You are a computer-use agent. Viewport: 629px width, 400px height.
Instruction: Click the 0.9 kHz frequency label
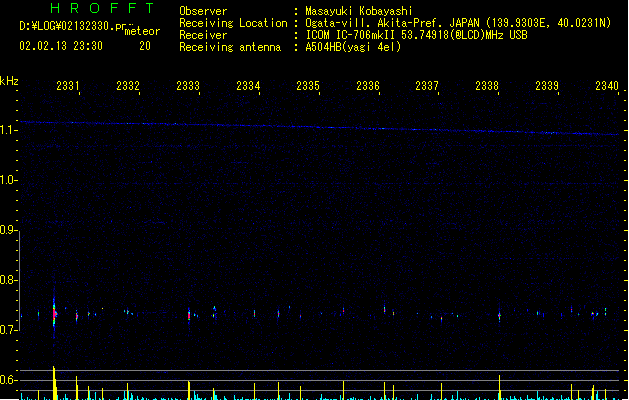point(9,230)
